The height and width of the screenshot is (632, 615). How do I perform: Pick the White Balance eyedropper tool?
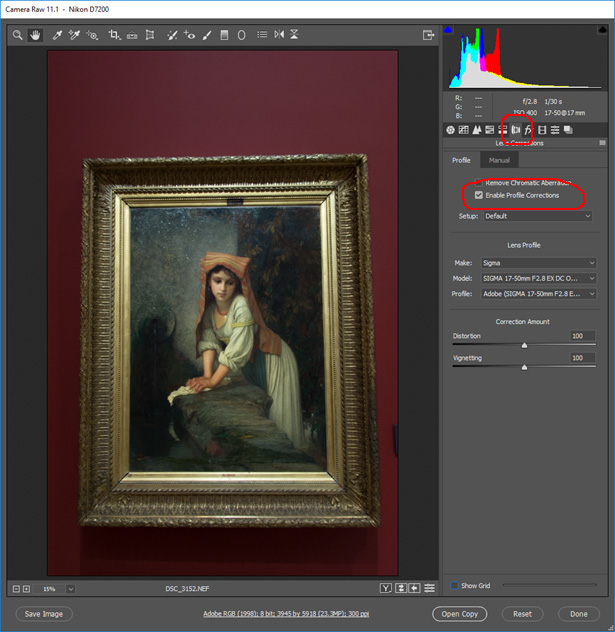58,35
